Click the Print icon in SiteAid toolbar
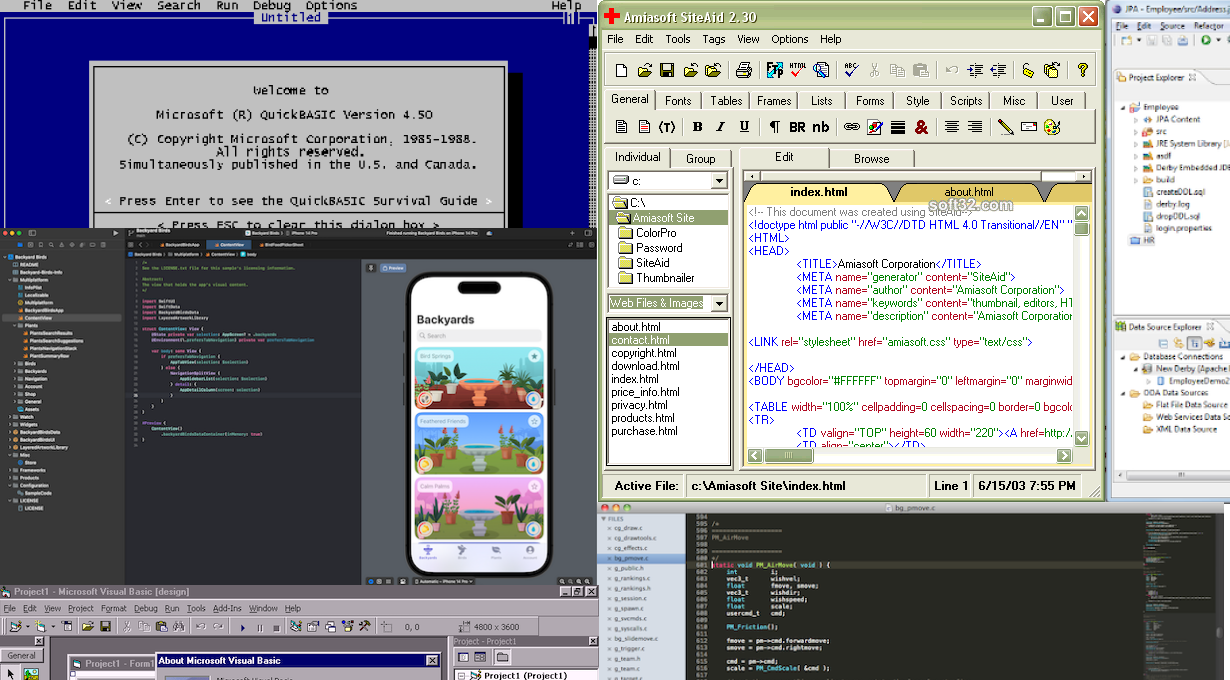Viewport: 1230px width, 680px height. tap(743, 70)
